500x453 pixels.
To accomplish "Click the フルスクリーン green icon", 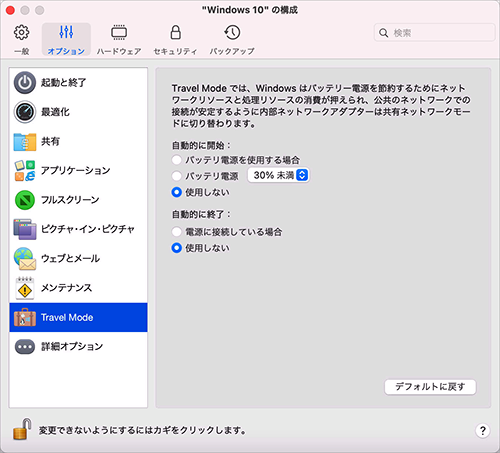I will pyautogui.click(x=25, y=200).
